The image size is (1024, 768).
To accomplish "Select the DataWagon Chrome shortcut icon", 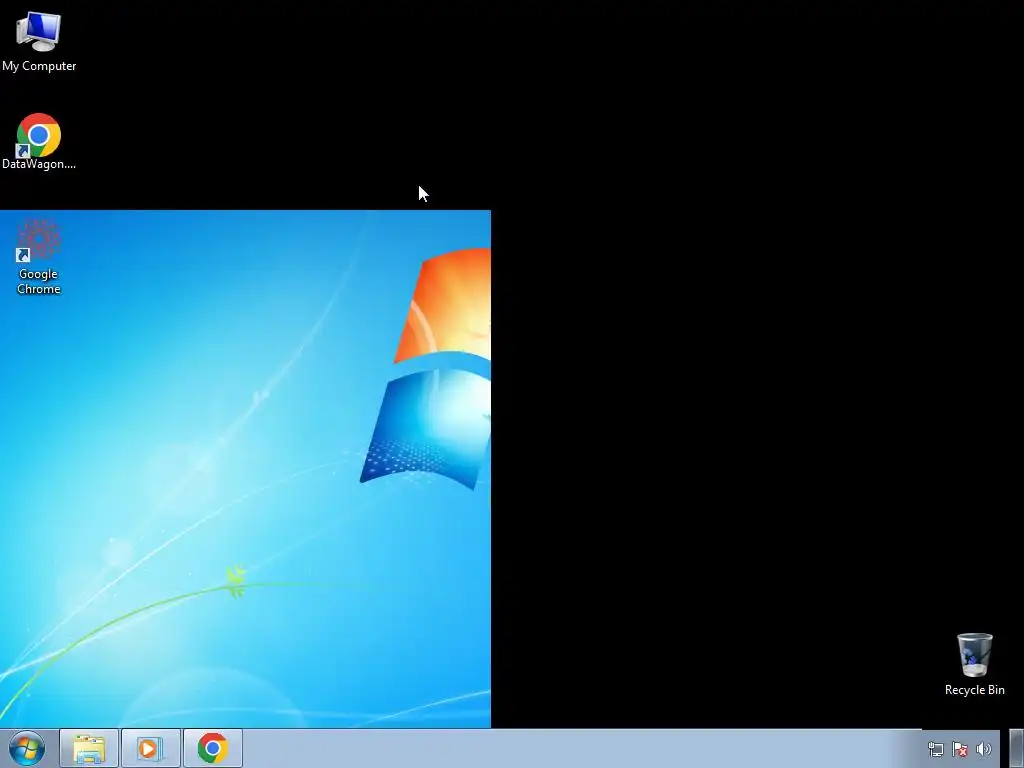I will (x=39, y=135).
